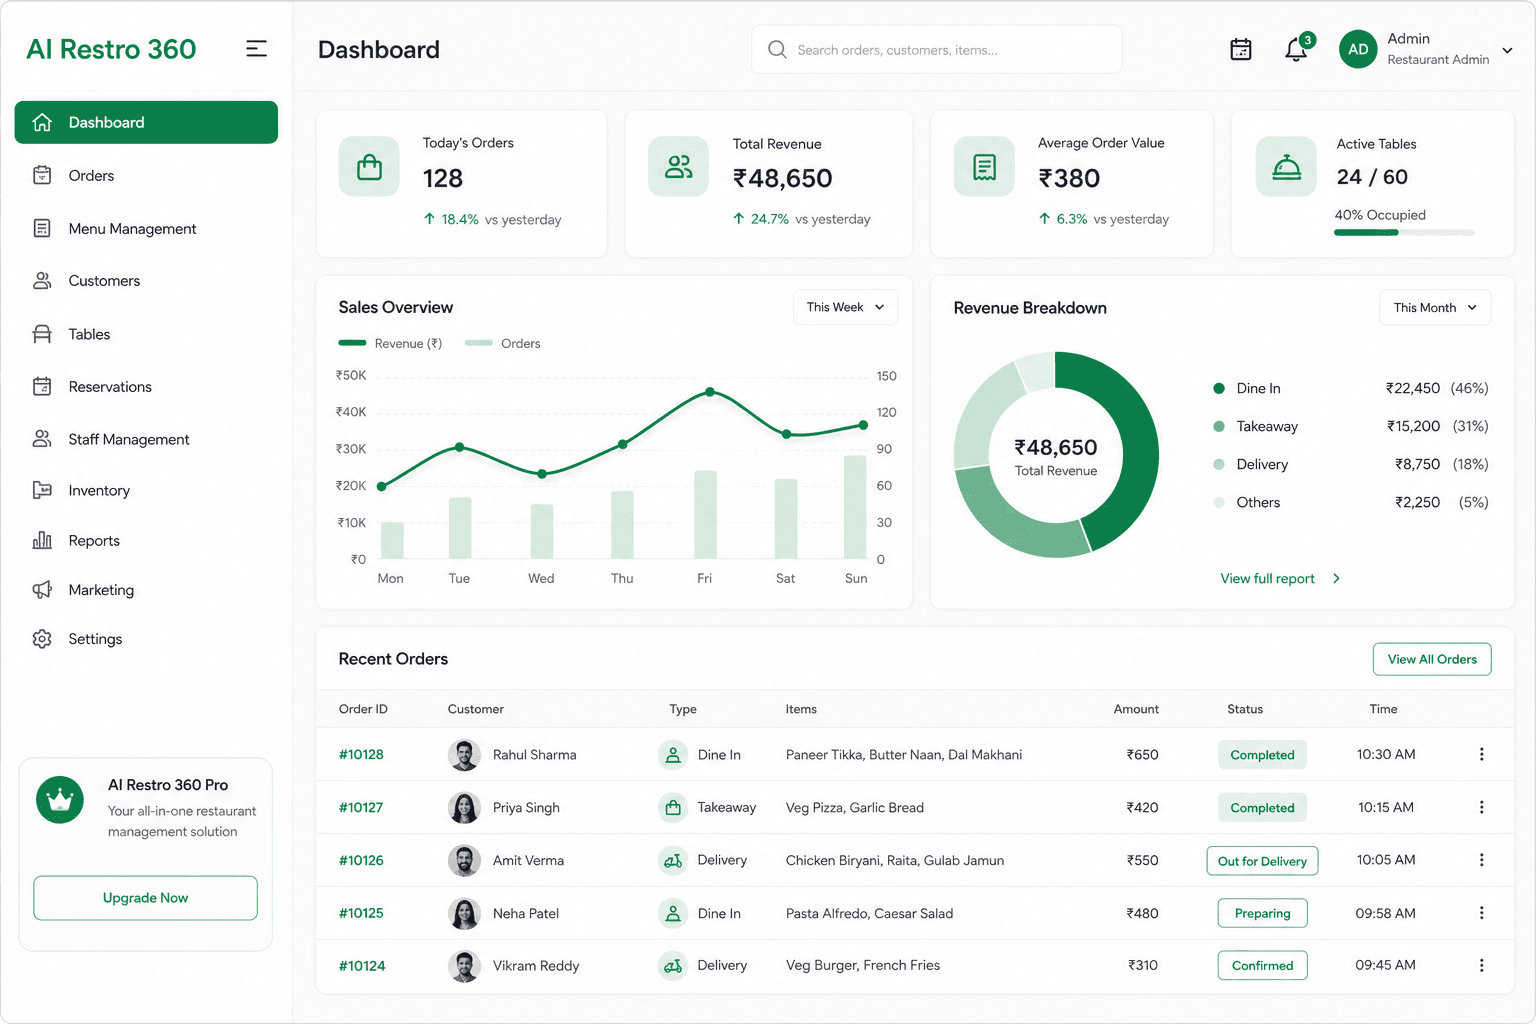Click the Preparing status badge
This screenshot has width=1536, height=1024.
click(1262, 913)
